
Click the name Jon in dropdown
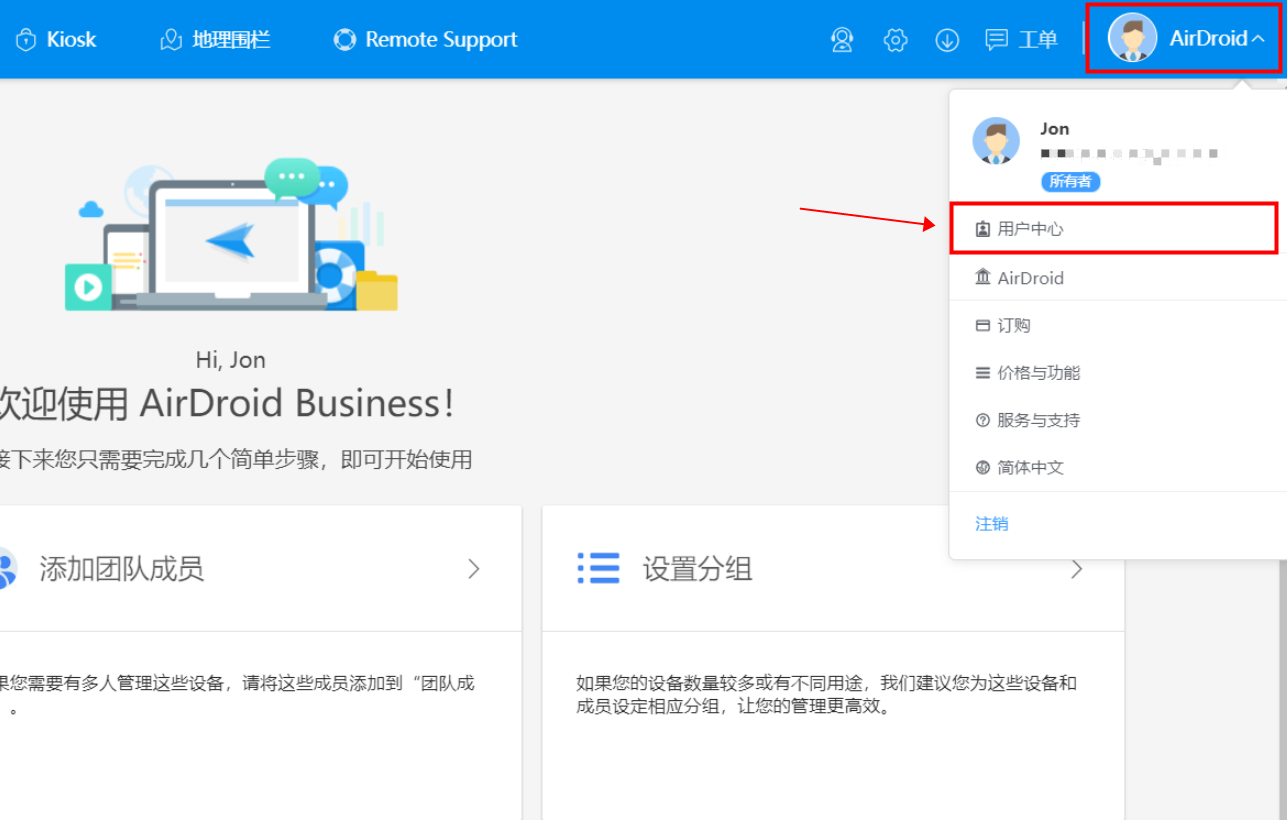pyautogui.click(x=1055, y=129)
